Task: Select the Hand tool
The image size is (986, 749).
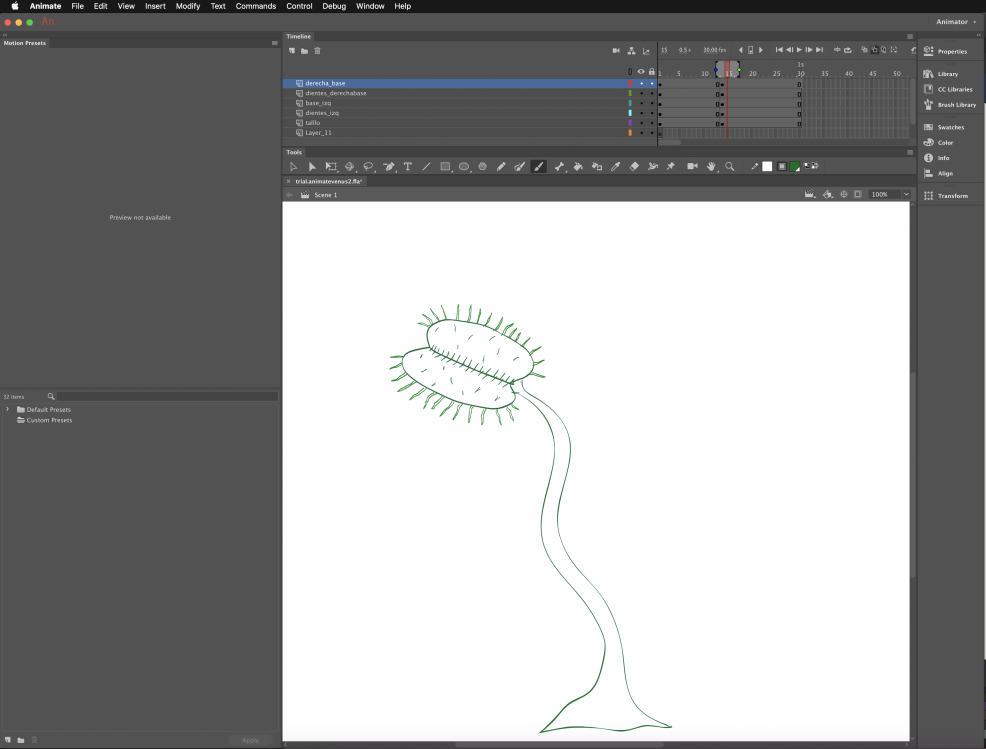Action: (x=711, y=166)
